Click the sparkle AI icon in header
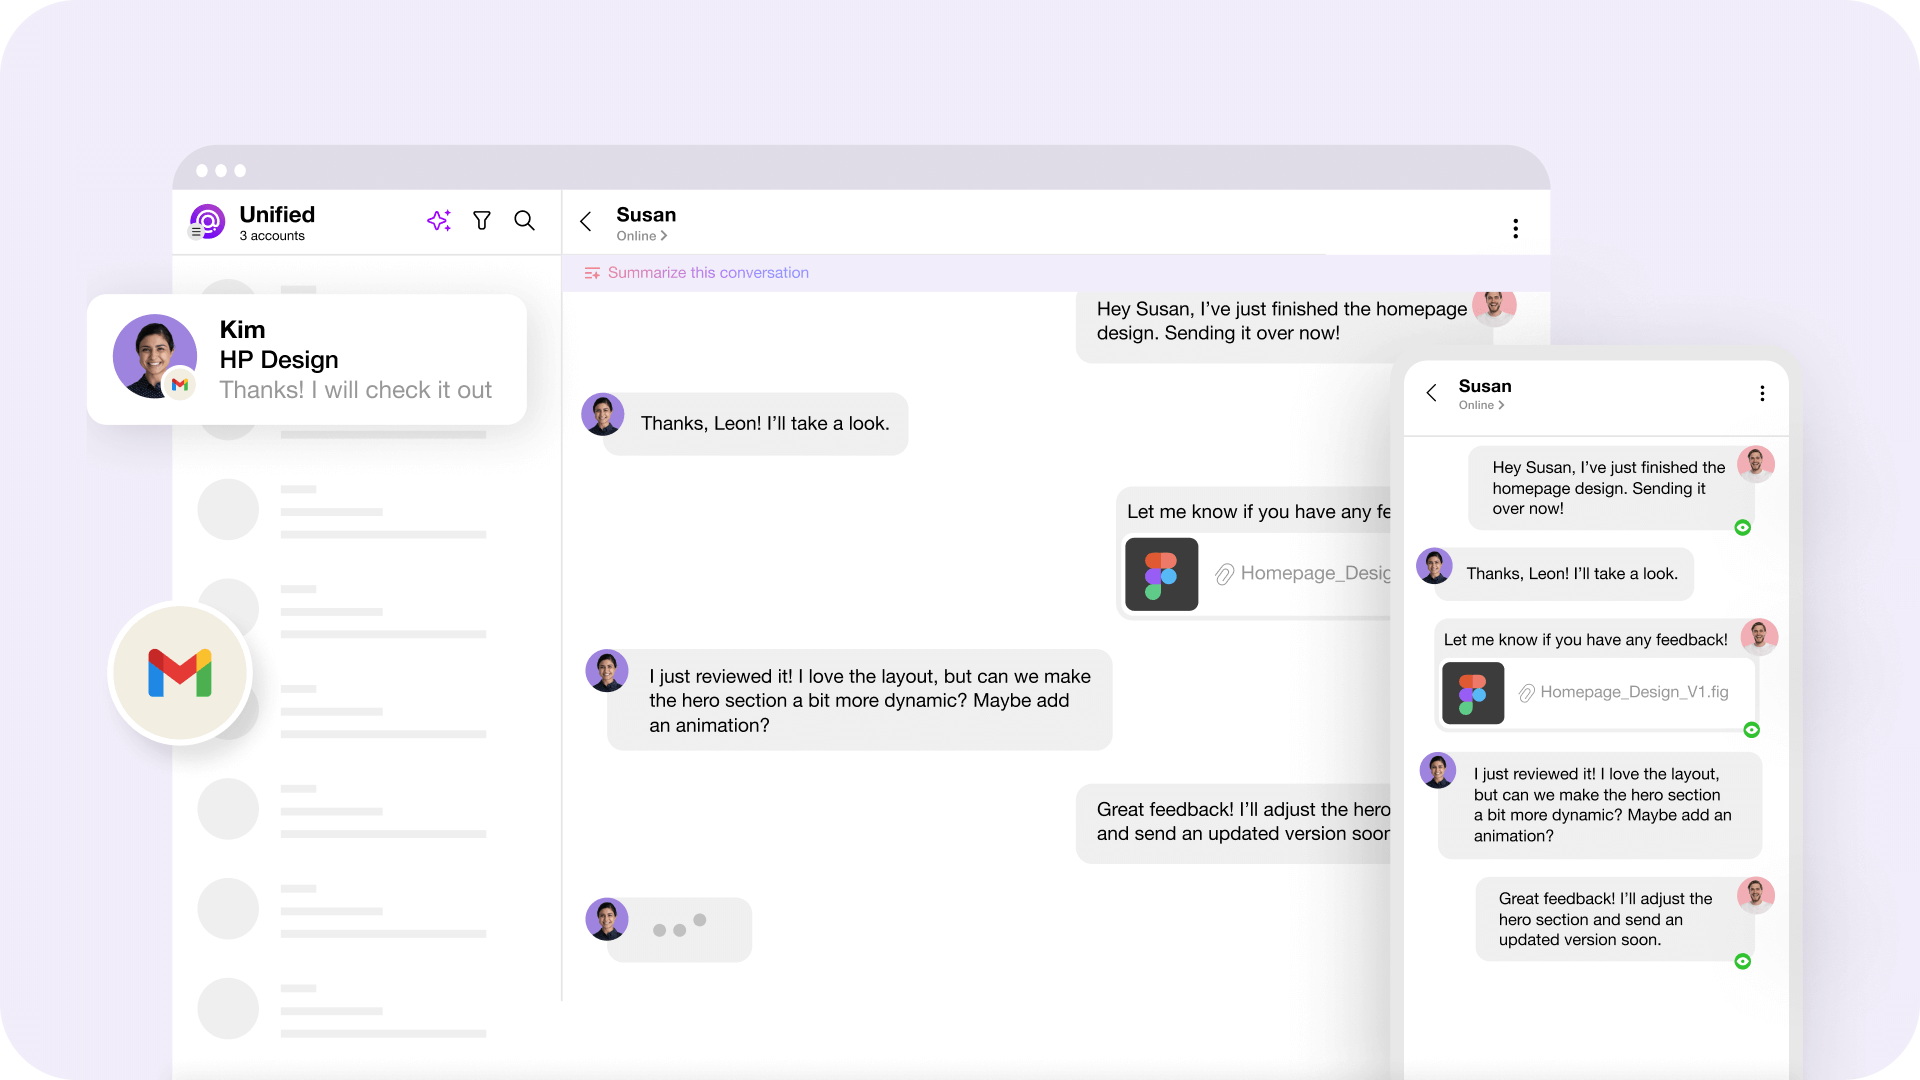The image size is (1920, 1080). (439, 221)
